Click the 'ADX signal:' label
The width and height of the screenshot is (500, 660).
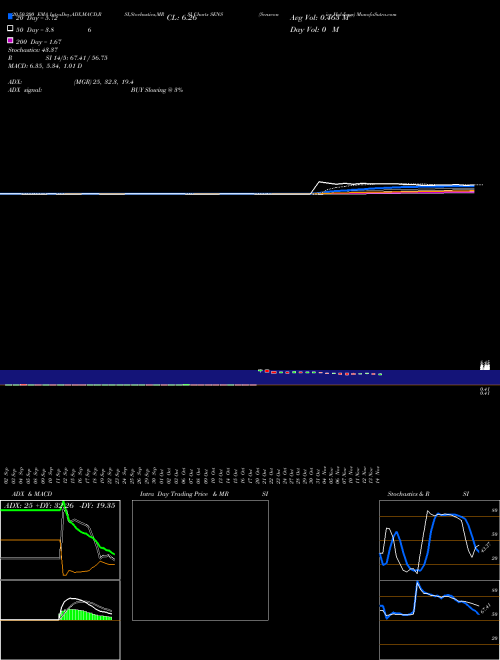[x=25, y=90]
